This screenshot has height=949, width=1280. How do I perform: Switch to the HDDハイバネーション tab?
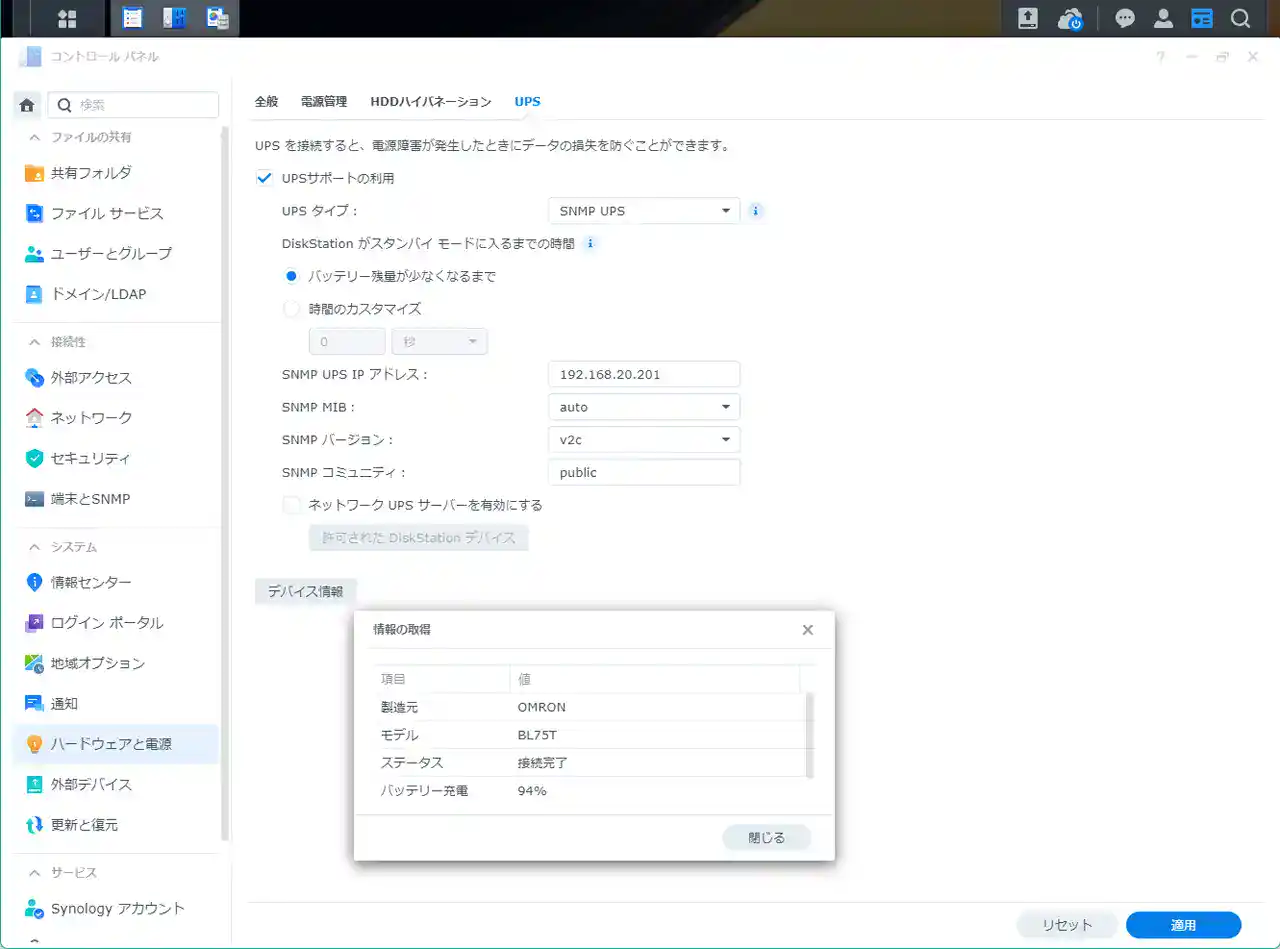(x=431, y=101)
